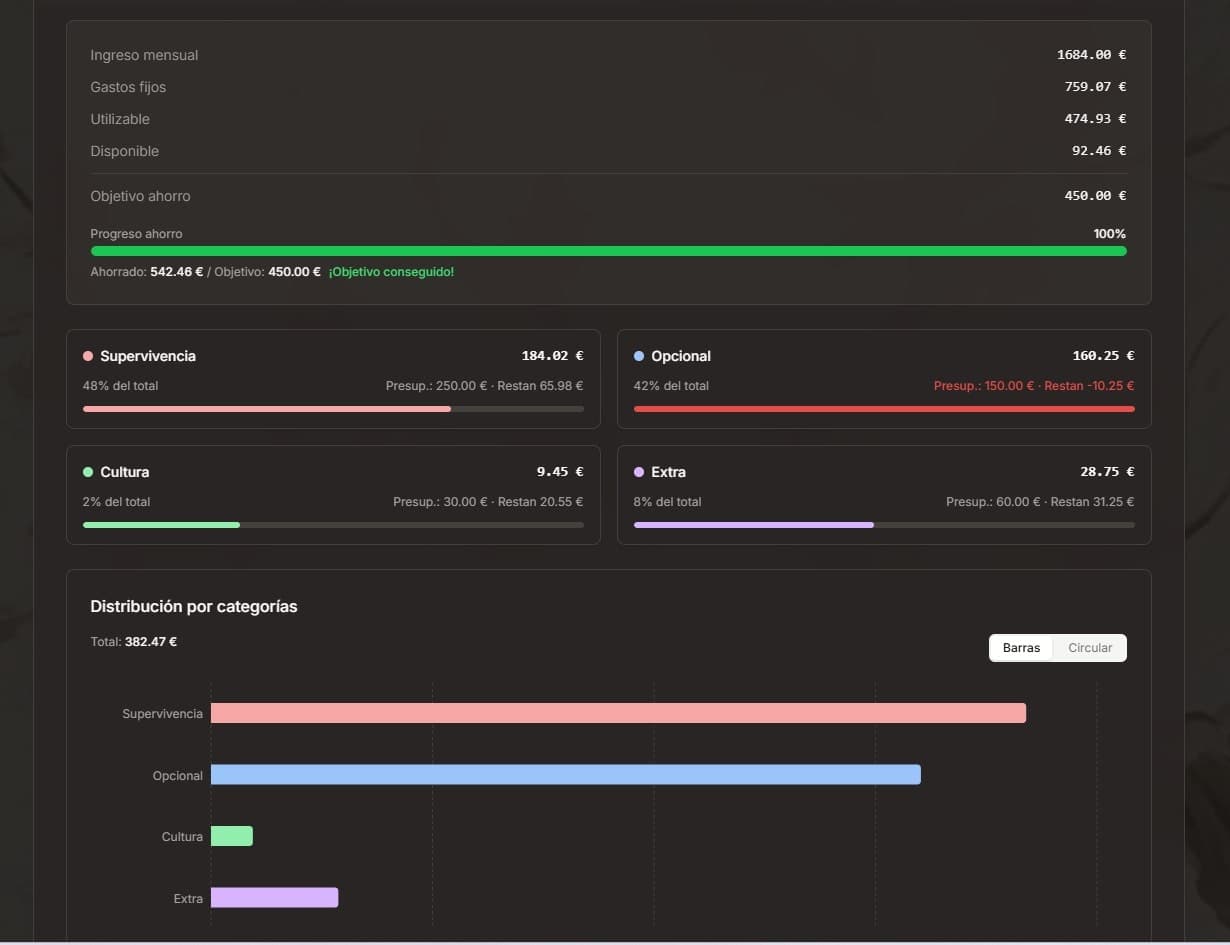Click the blue dot beside Opcional

pyautogui.click(x=639, y=356)
